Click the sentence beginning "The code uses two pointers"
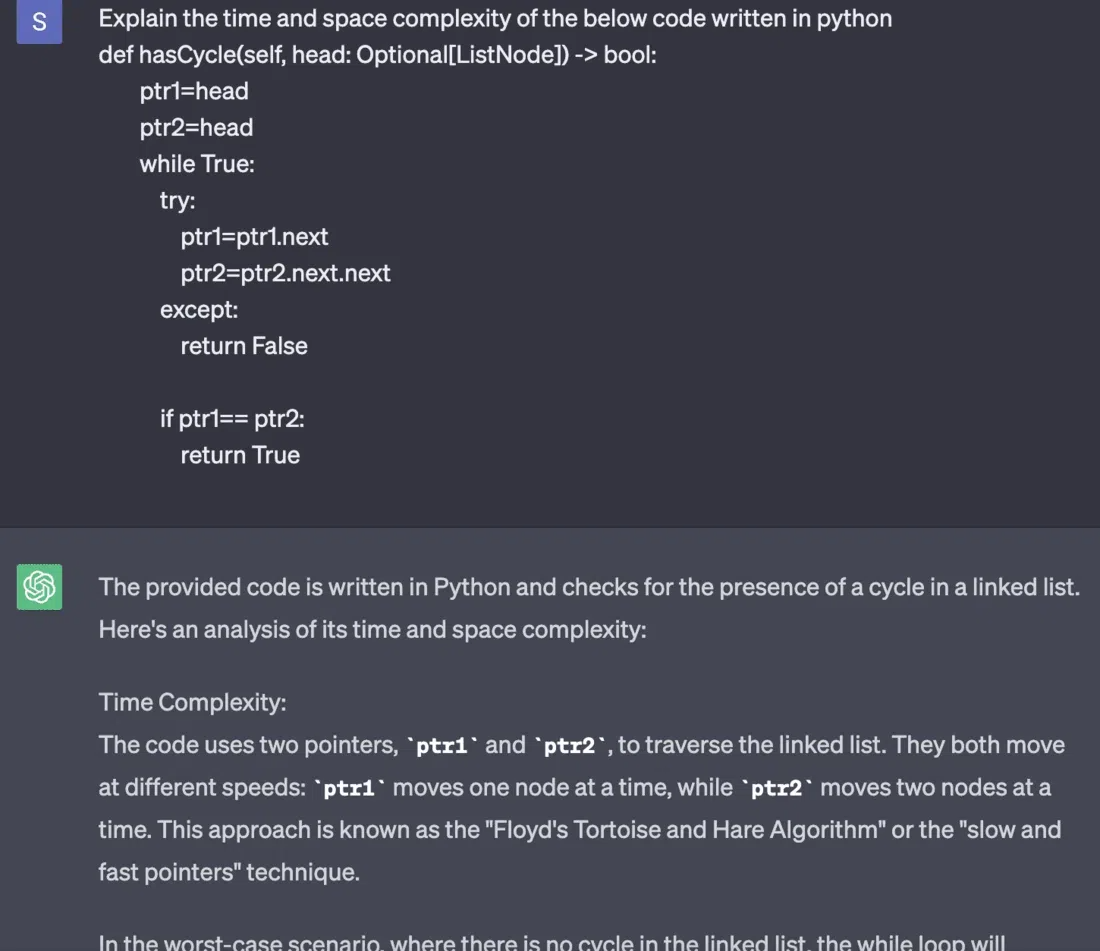Screen dimensions: 1100x951 click(581, 745)
